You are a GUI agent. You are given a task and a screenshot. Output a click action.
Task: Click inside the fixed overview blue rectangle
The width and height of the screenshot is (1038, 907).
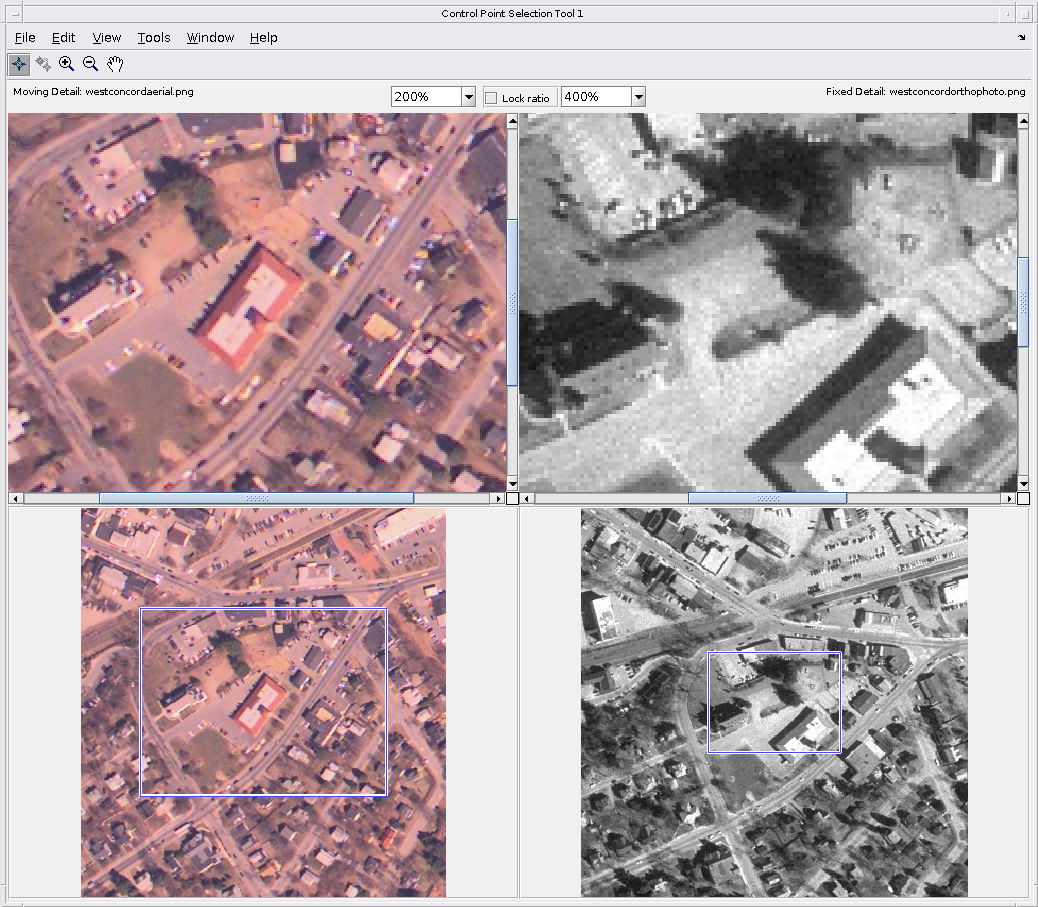[773, 702]
